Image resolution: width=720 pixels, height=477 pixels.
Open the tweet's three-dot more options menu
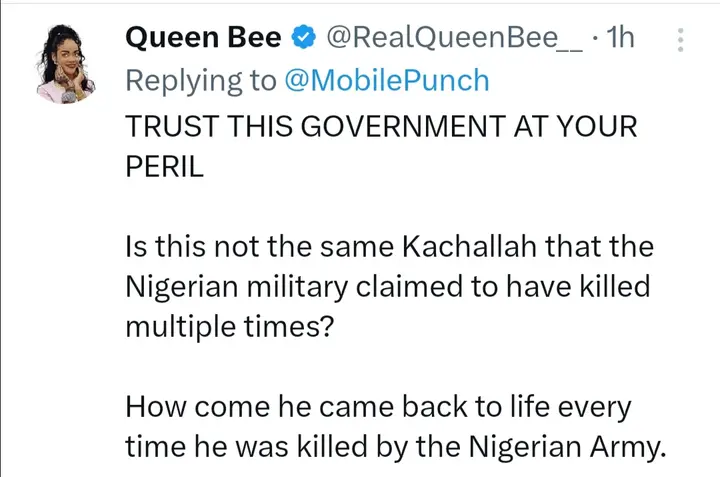[x=681, y=39]
